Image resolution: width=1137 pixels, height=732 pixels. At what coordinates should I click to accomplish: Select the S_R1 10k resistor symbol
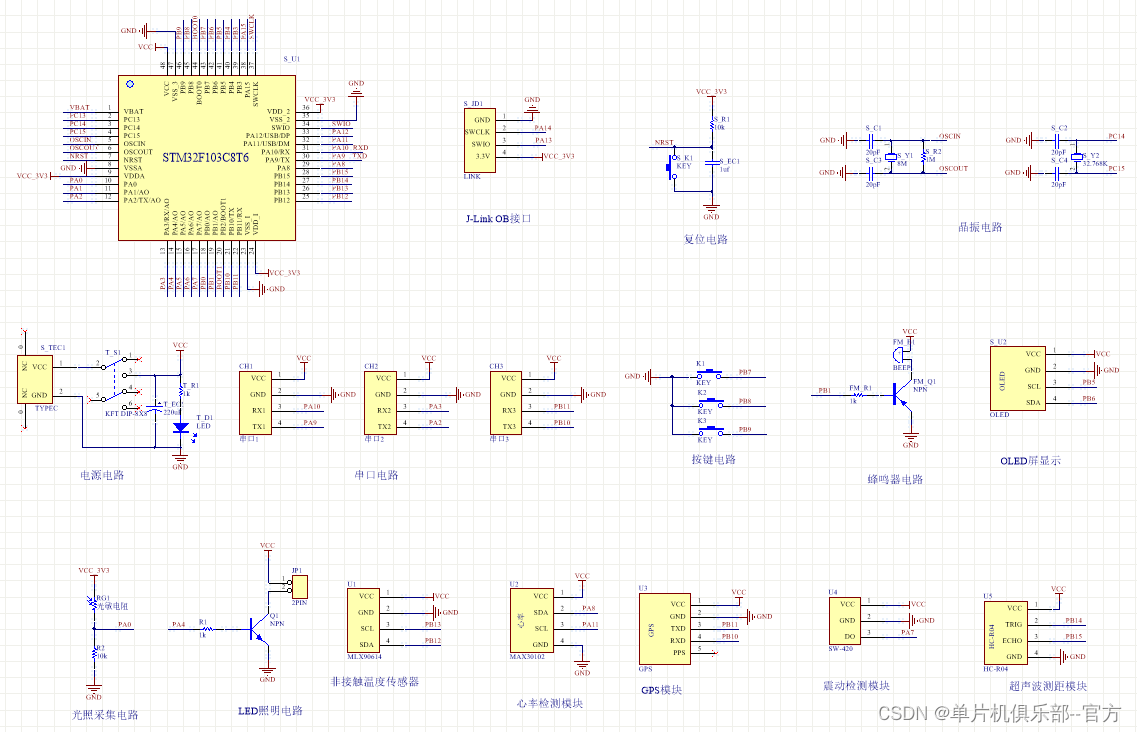[x=713, y=125]
